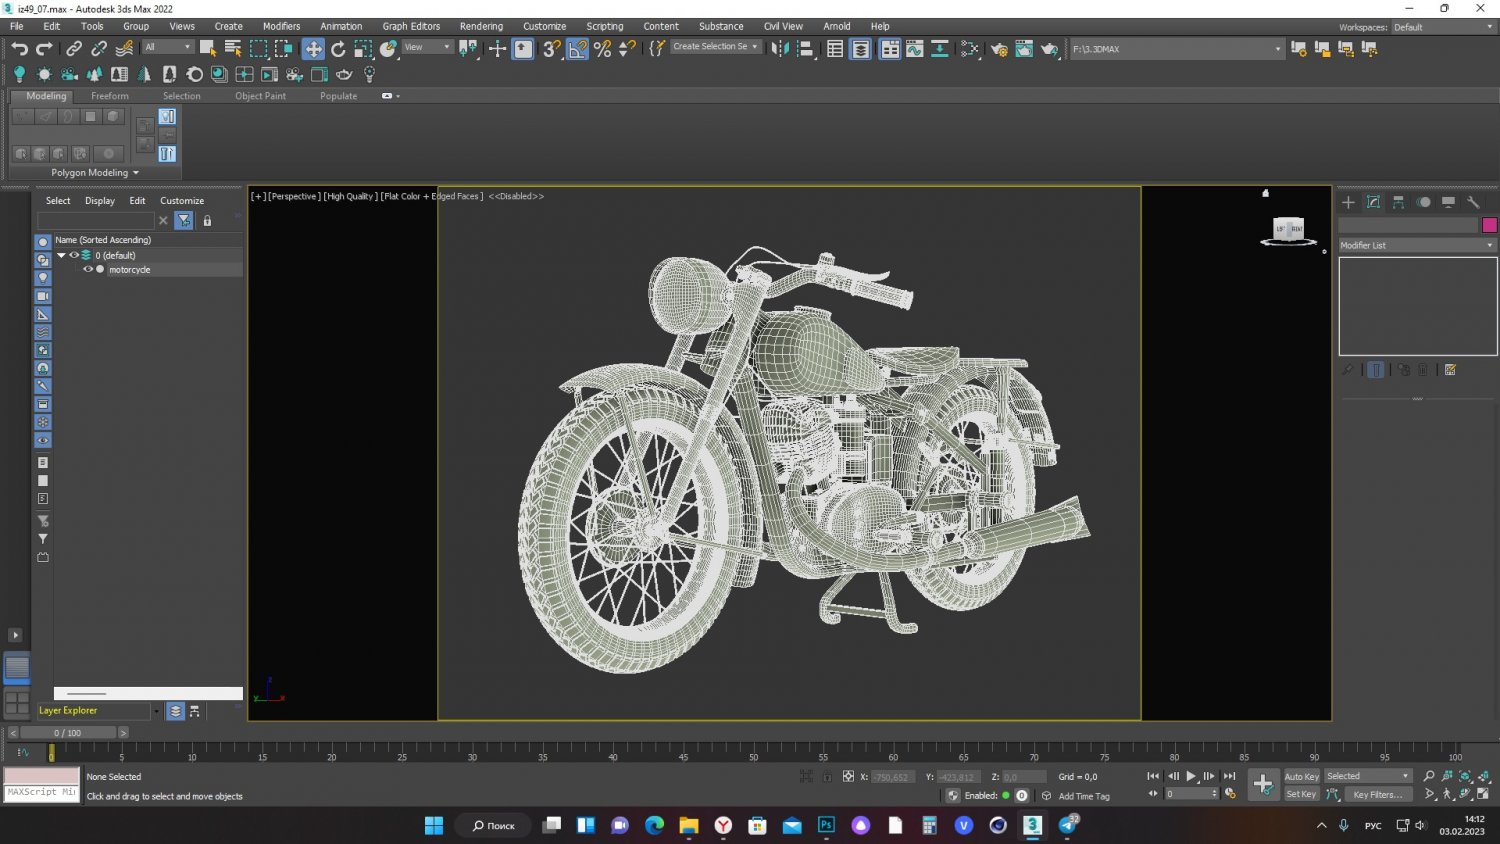1500x844 pixels.
Task: Toggle the Angle Snap icon
Action: (578, 49)
